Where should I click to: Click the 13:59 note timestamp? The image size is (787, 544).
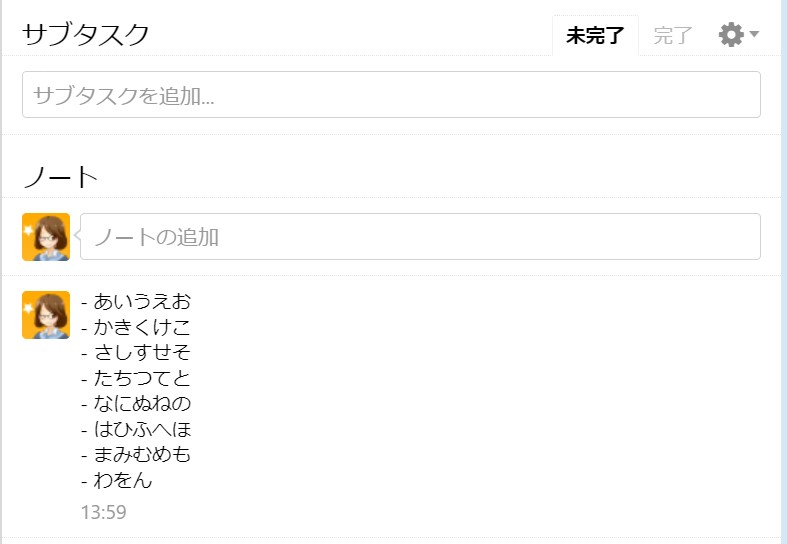[x=103, y=513]
